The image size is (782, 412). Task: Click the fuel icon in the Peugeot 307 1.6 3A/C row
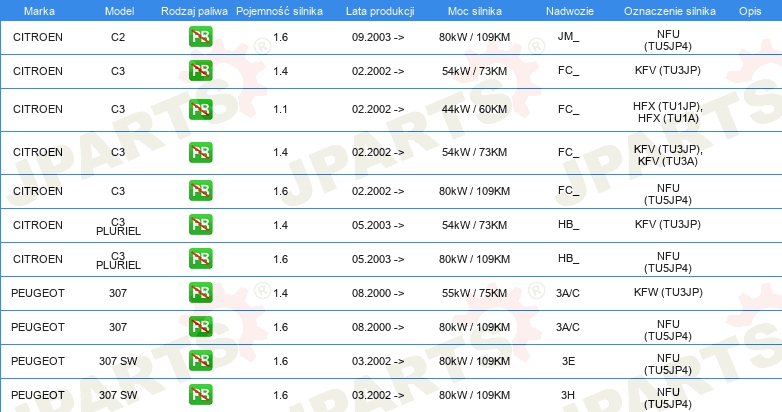coord(200,327)
